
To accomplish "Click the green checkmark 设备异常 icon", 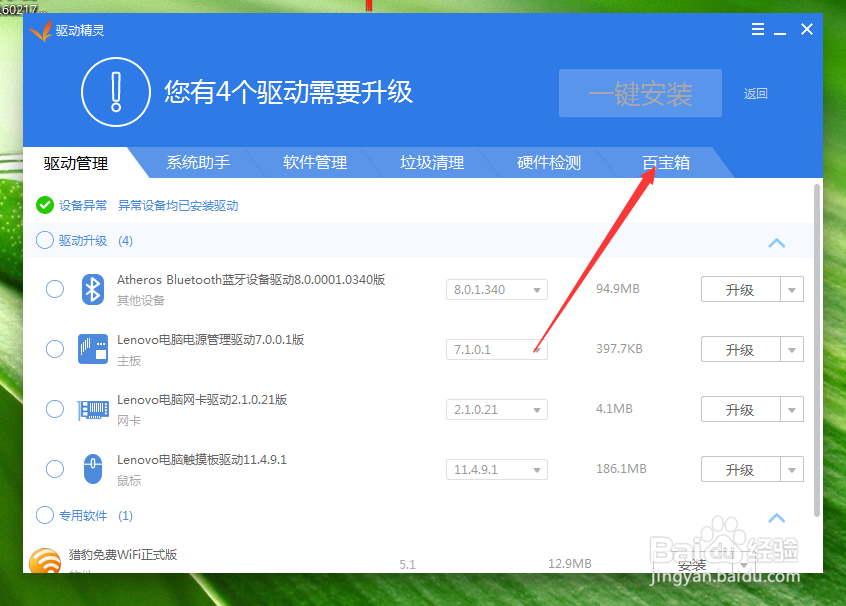I will (45, 205).
